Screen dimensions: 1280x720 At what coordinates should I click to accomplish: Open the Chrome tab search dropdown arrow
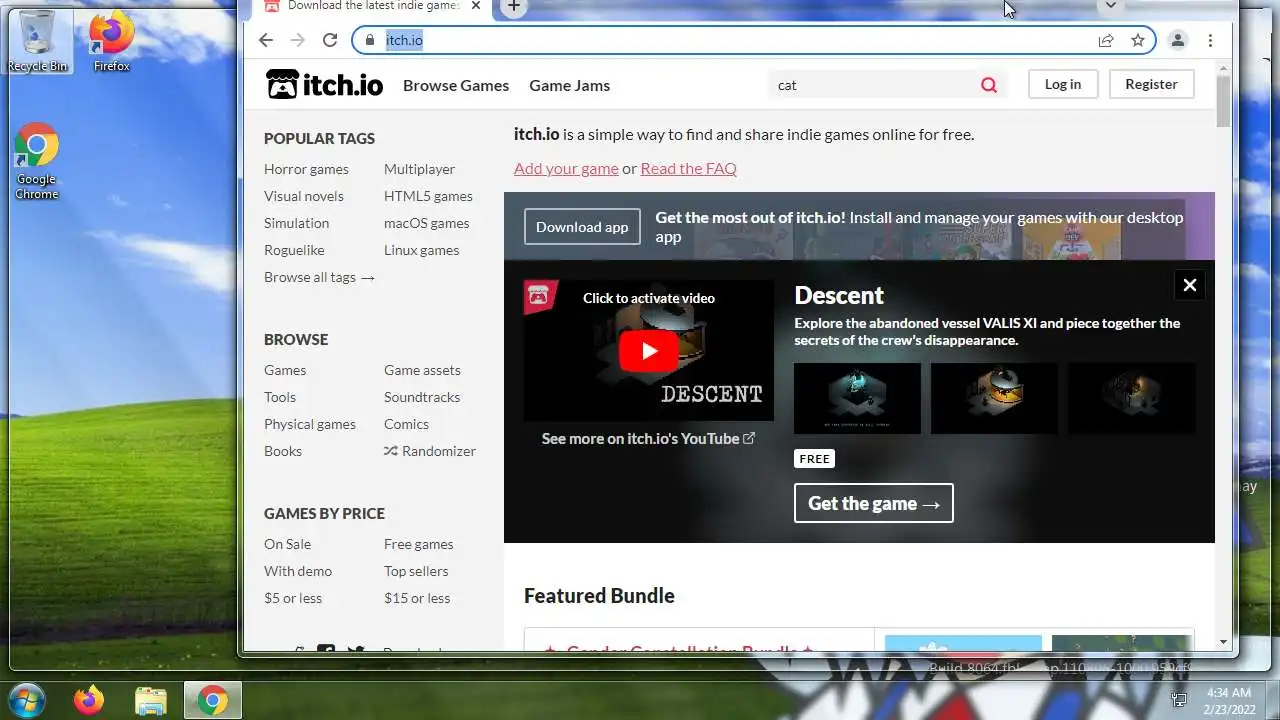1110,6
